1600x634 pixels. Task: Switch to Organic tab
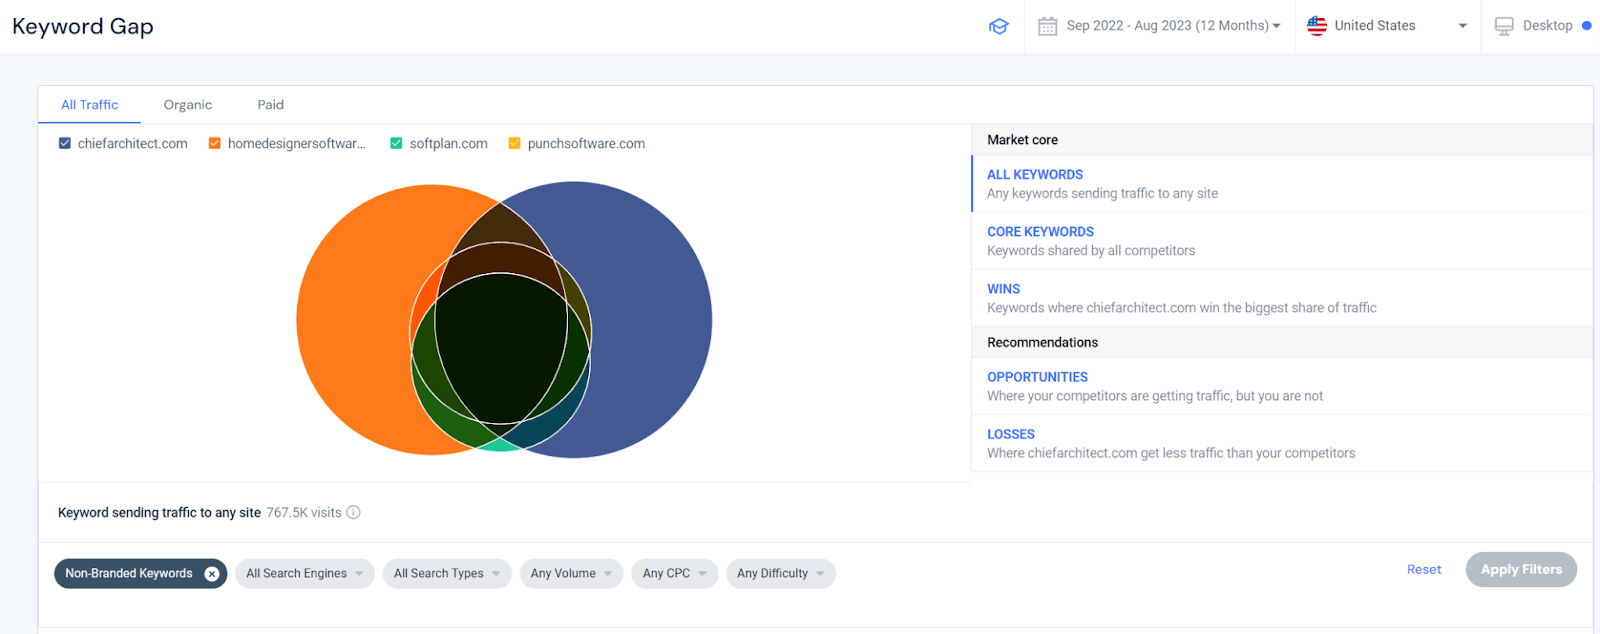click(188, 105)
